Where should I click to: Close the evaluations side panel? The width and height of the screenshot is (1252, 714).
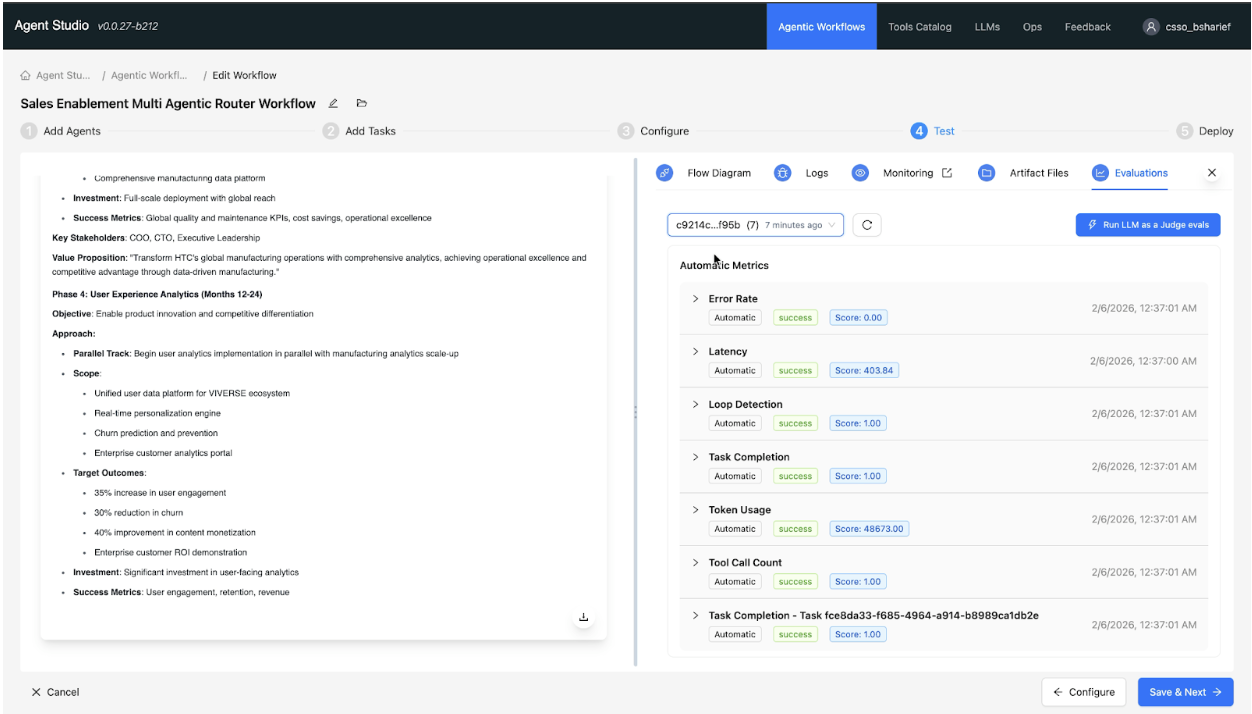(1212, 173)
